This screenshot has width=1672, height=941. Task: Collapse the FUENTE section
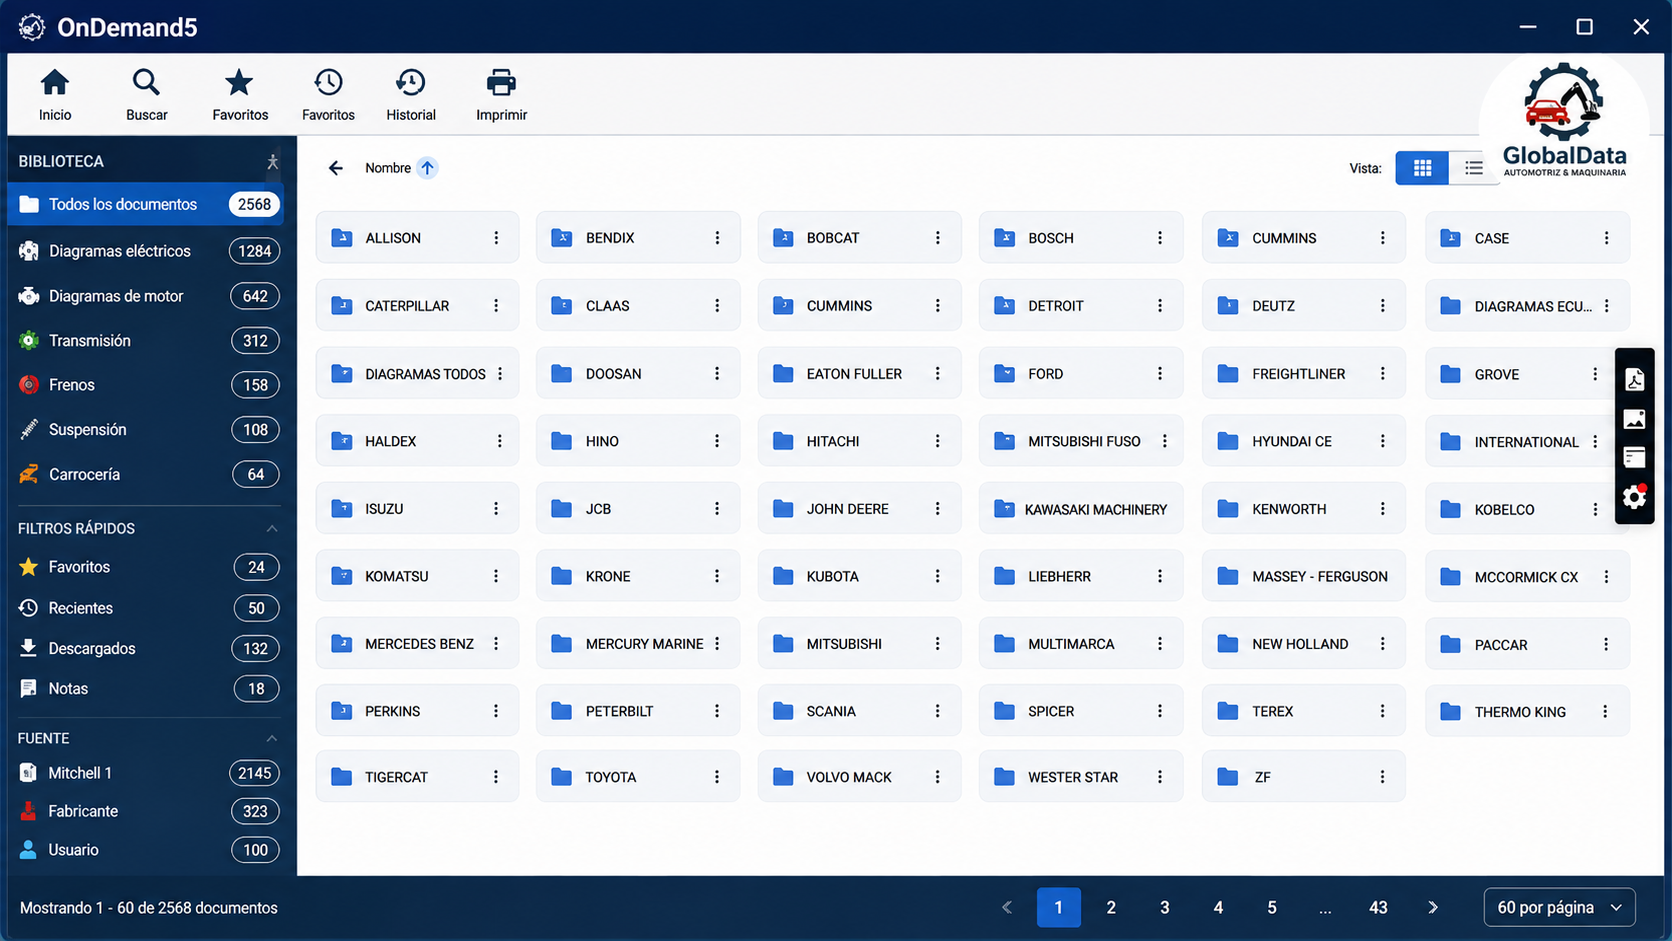271,738
